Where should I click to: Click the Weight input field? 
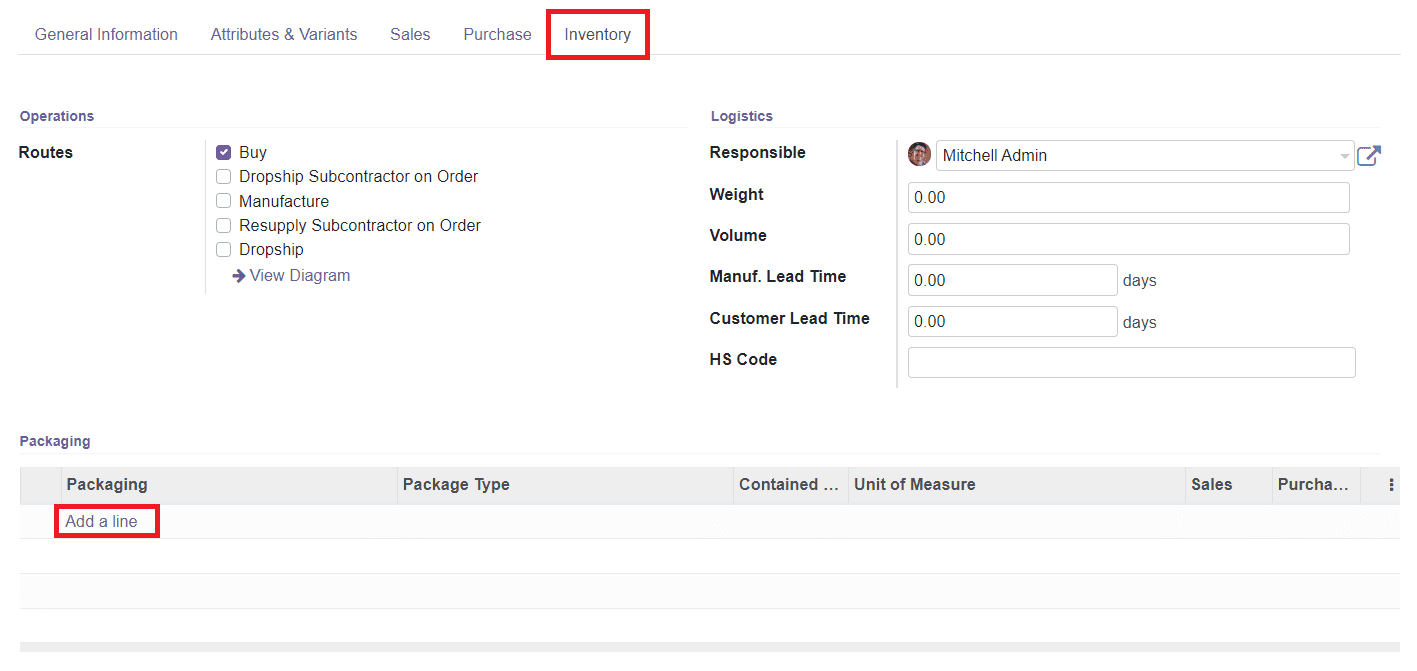pos(1128,197)
